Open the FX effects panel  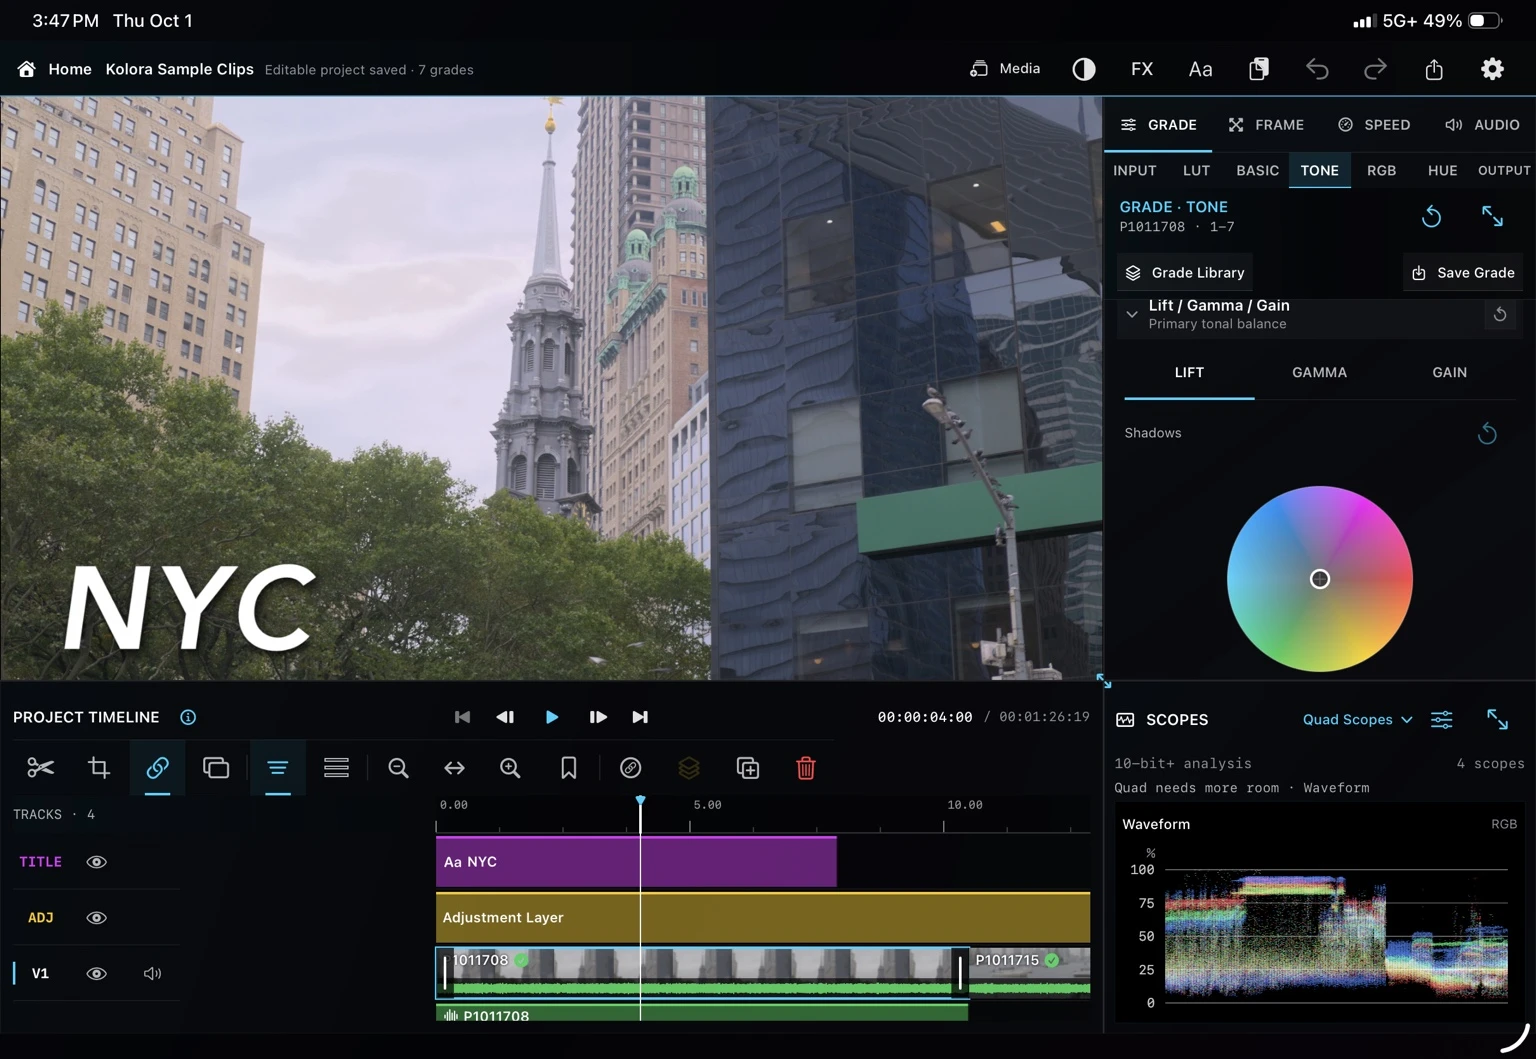pos(1142,69)
